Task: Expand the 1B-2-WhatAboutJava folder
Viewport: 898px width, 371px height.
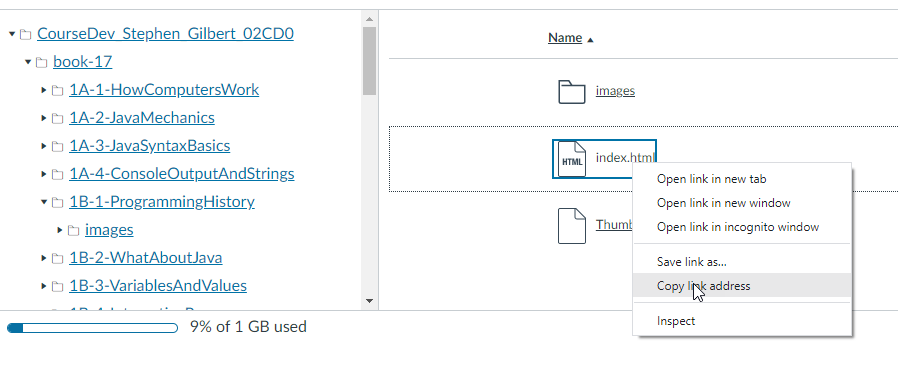Action: [x=44, y=258]
